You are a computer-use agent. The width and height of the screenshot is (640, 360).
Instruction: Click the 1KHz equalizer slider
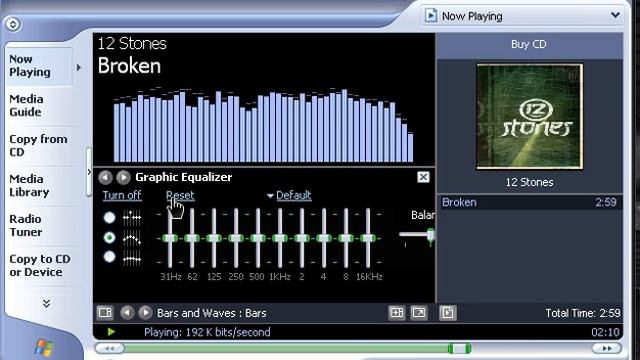pyautogui.click(x=280, y=238)
